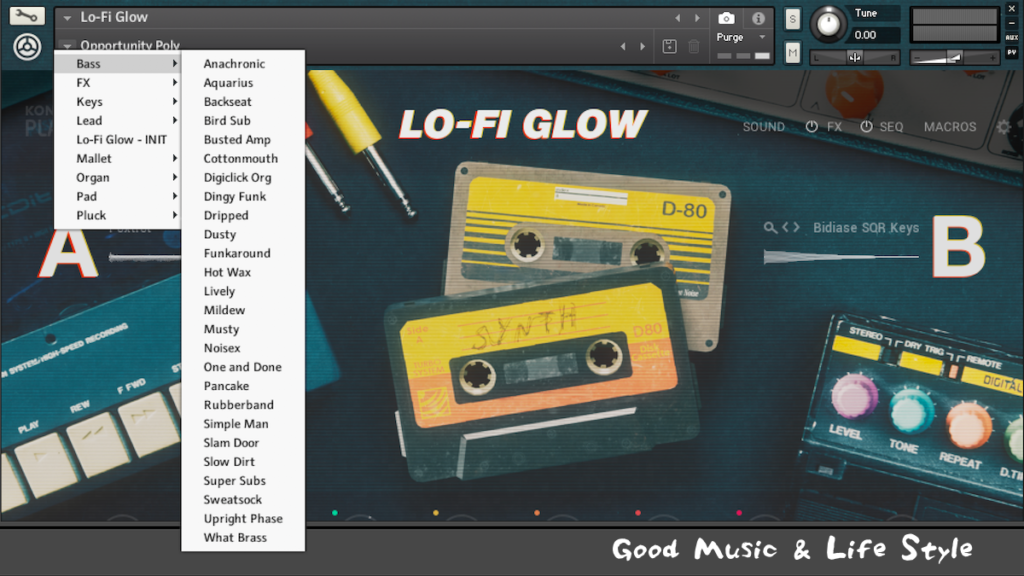Go to the next instrument arrow
Viewport: 1024px width, 576px height.
pos(697,18)
